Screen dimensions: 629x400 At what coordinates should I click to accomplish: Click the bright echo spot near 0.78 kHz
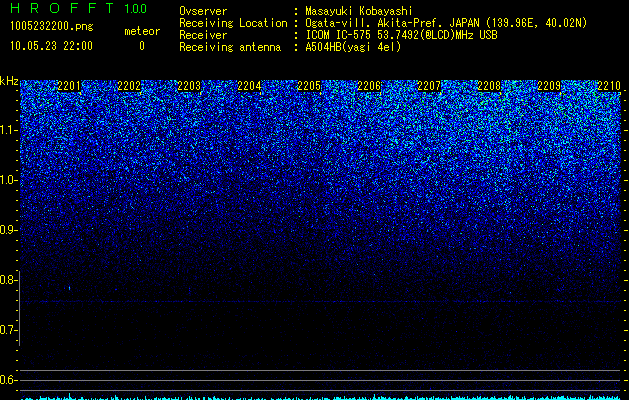point(69,288)
